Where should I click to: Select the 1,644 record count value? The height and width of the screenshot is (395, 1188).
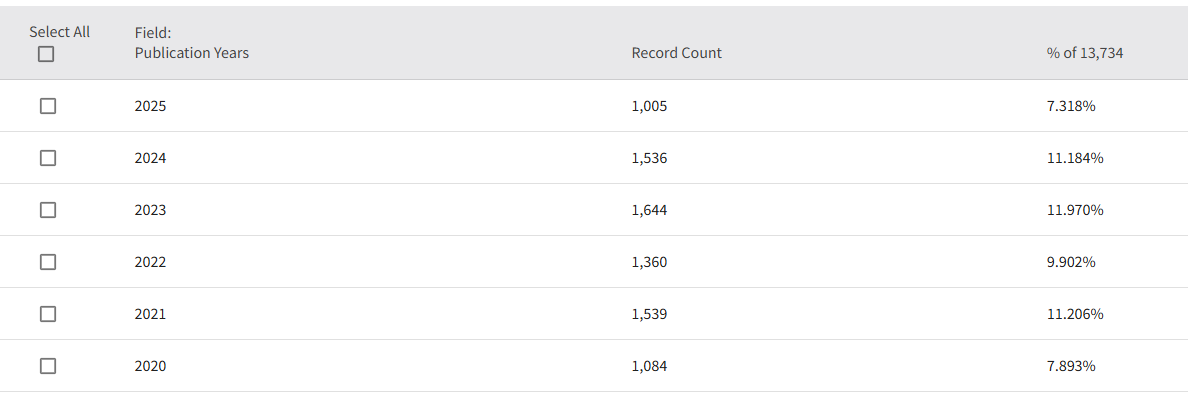(649, 210)
